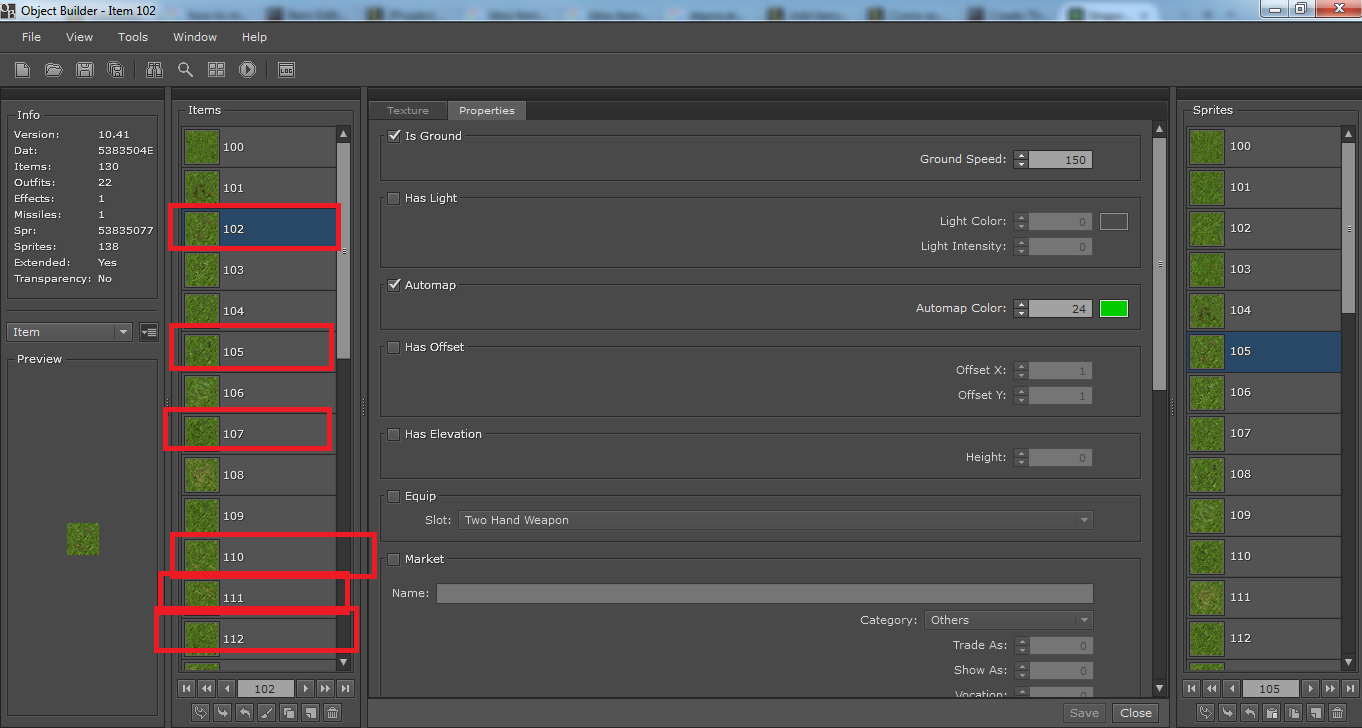The image size is (1362, 728).
Task: Open the File menu
Action: (x=32, y=37)
